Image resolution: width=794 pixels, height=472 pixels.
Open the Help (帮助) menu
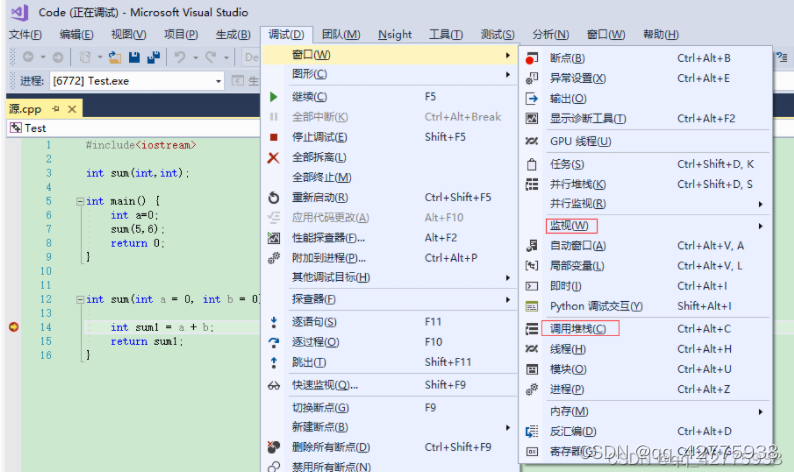pos(660,34)
